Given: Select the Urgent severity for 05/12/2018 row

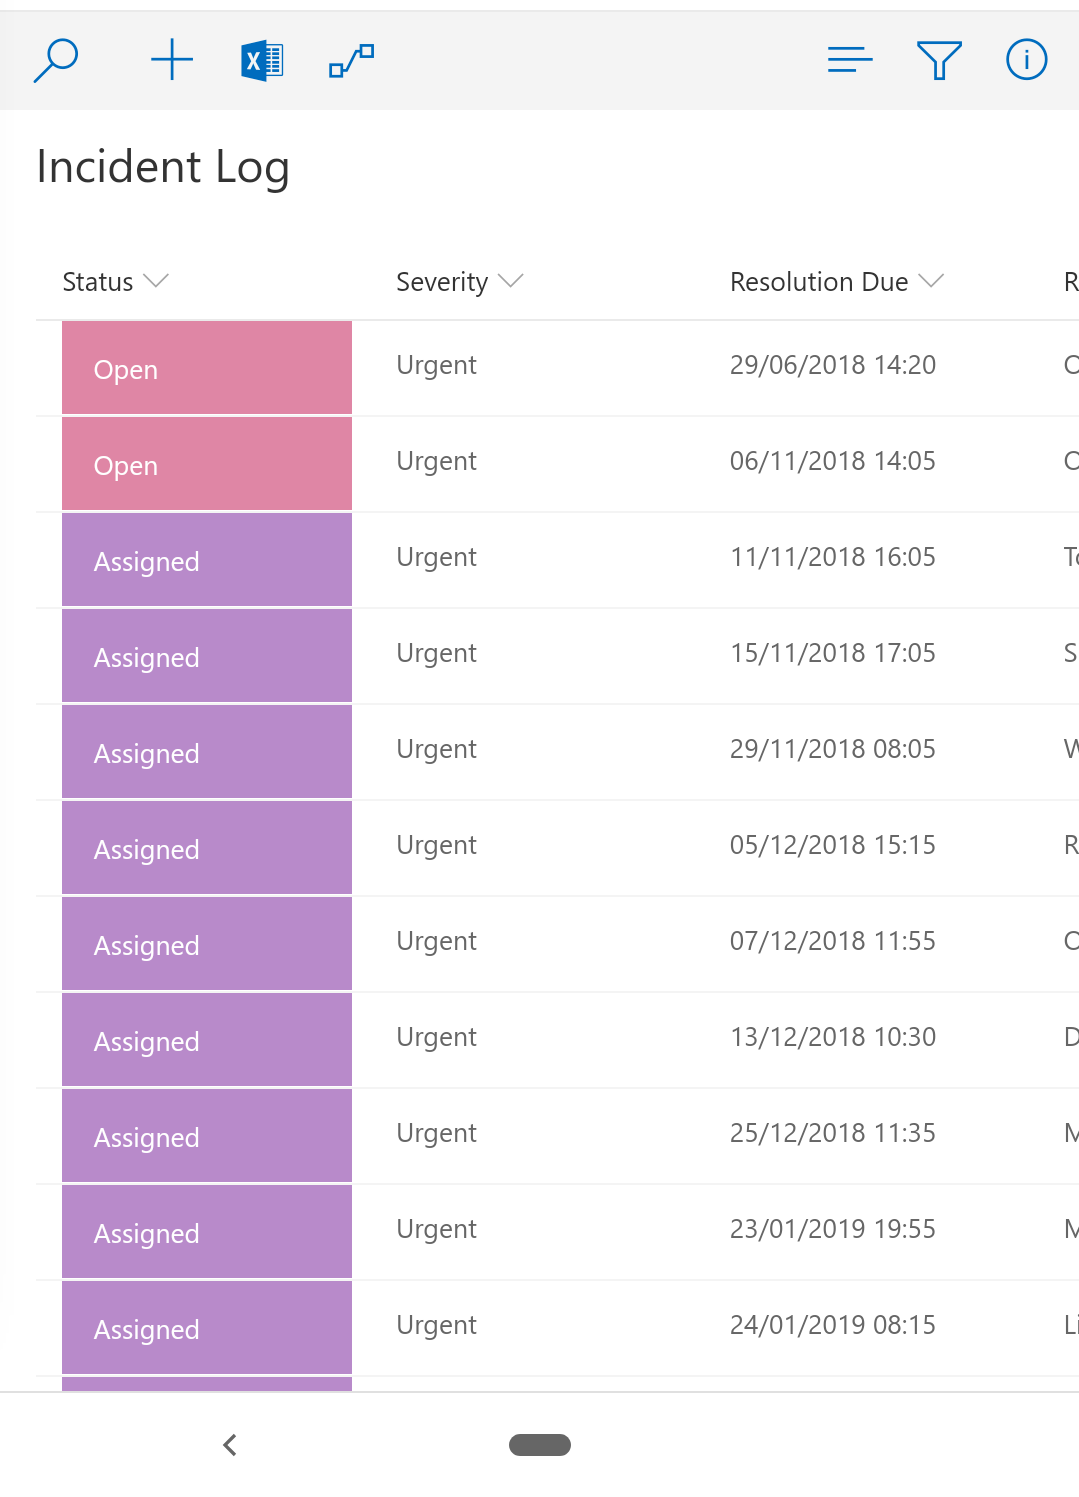Looking at the screenshot, I should [x=436, y=845].
